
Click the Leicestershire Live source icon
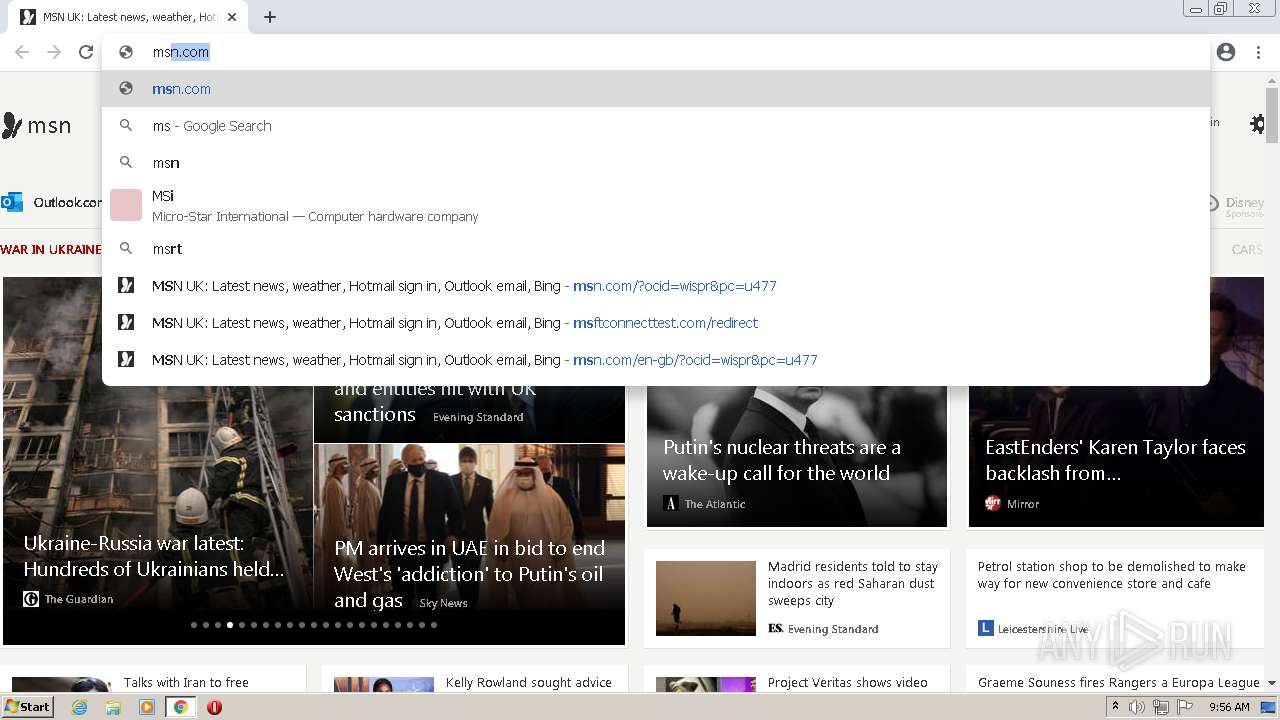click(985, 629)
